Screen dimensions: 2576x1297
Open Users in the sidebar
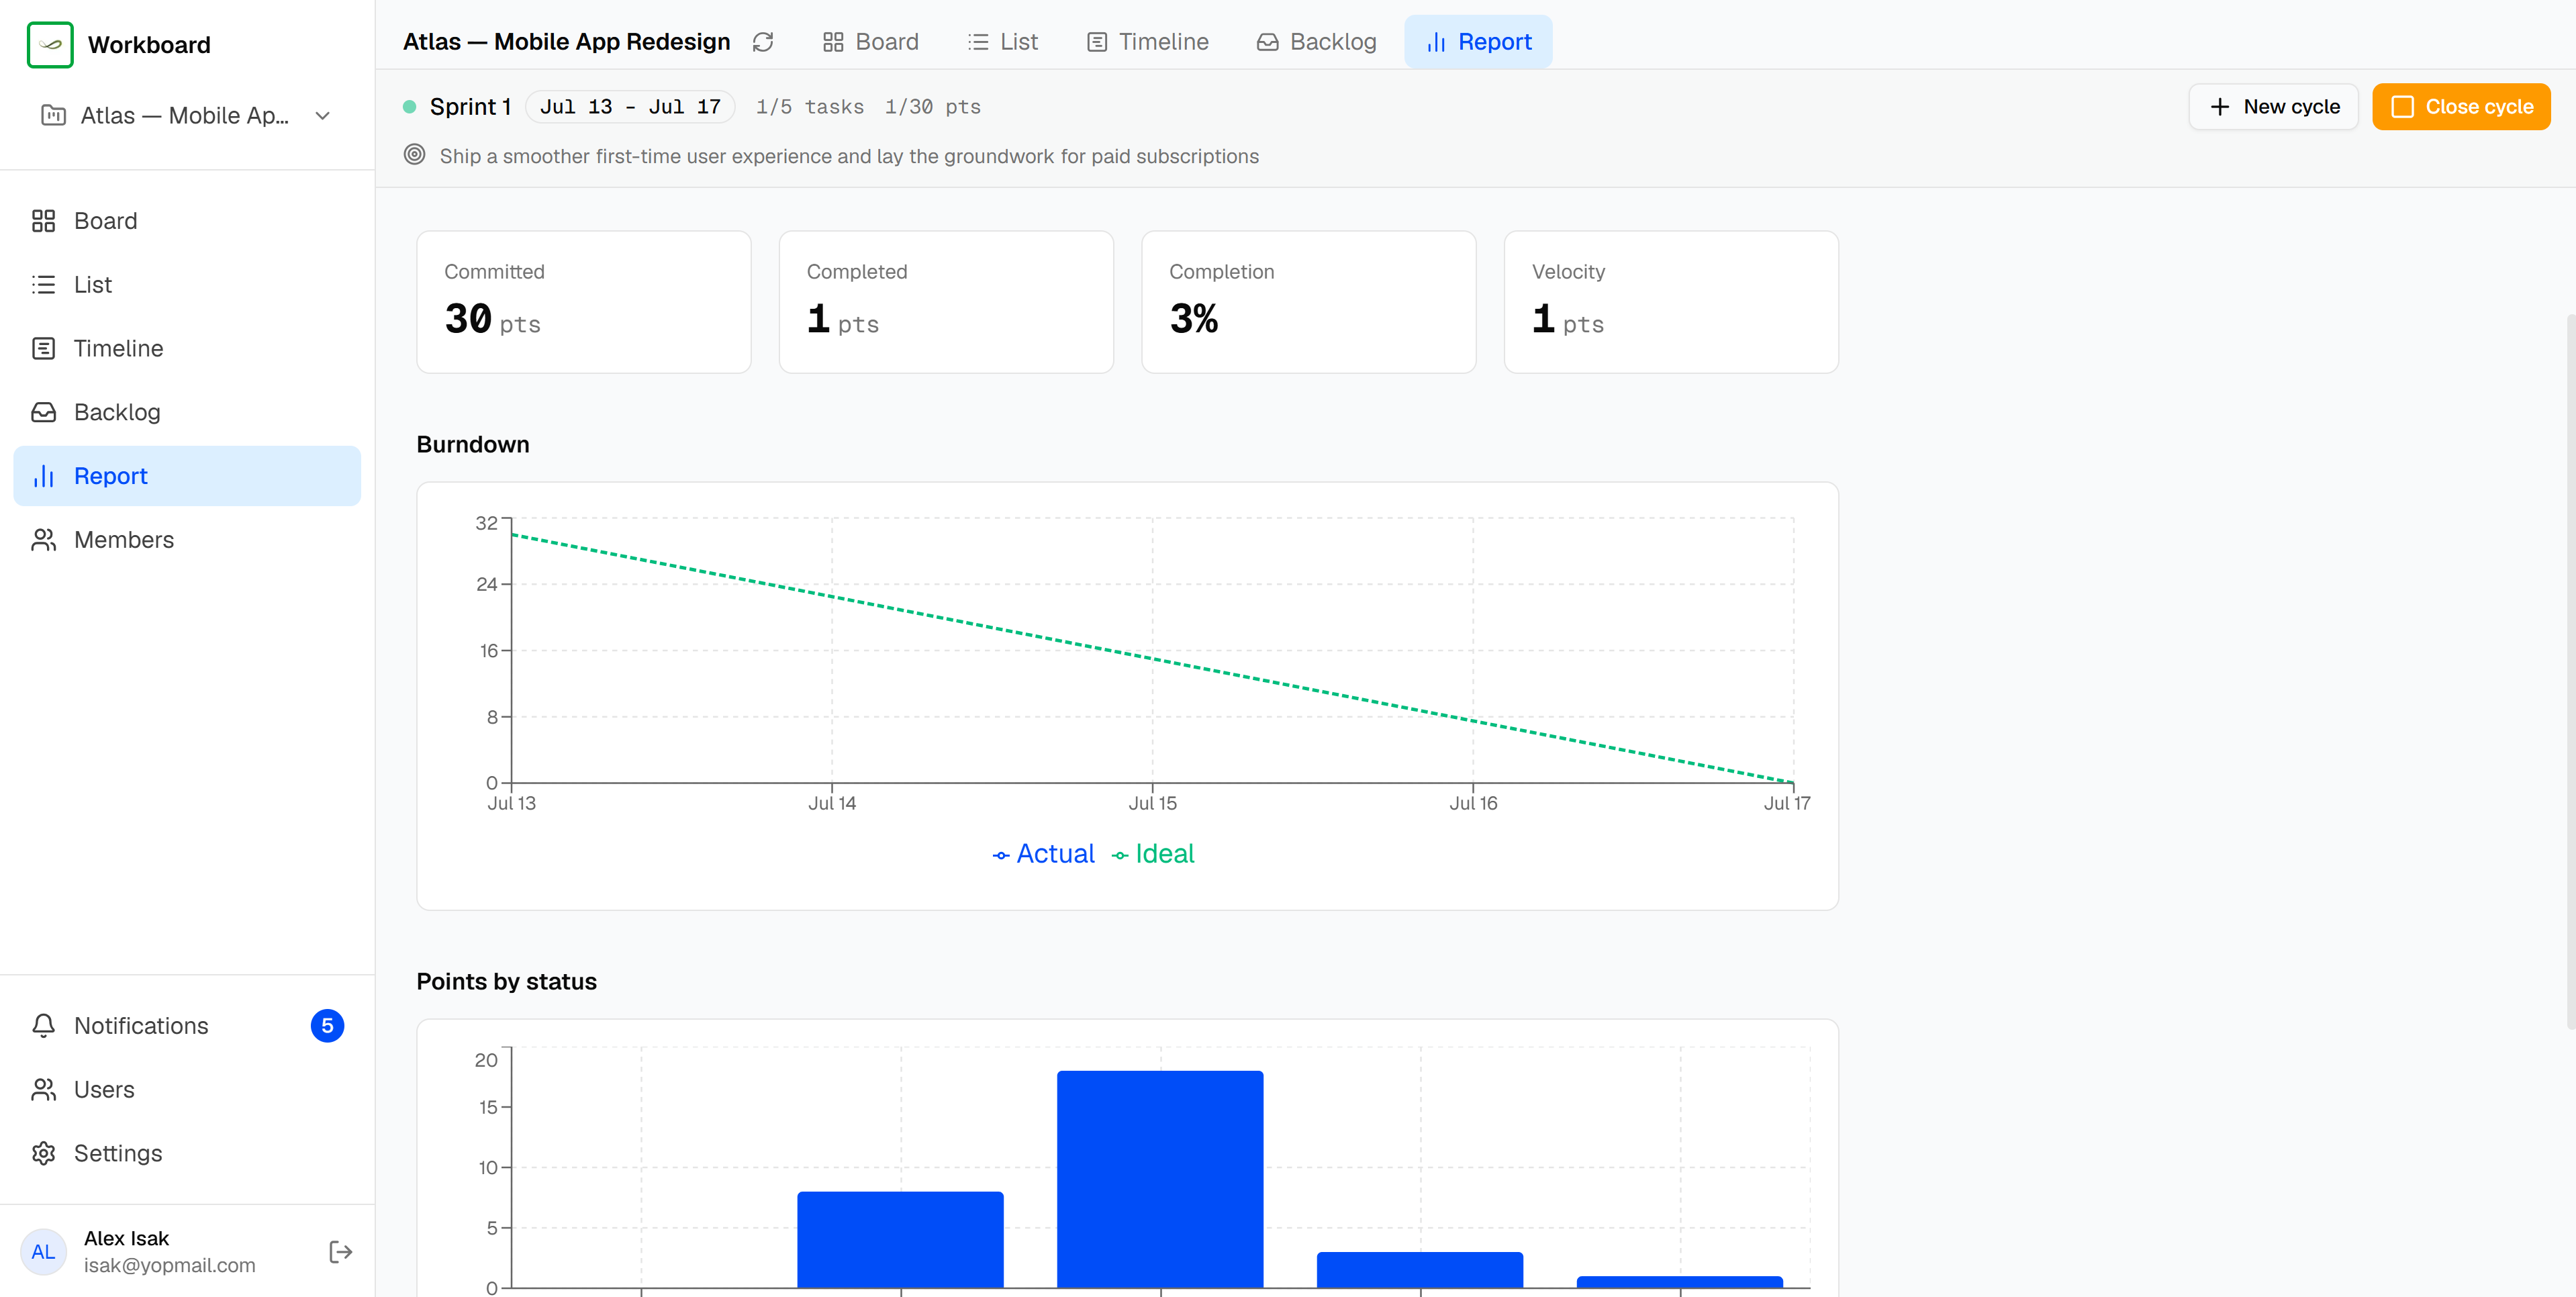(x=187, y=1090)
